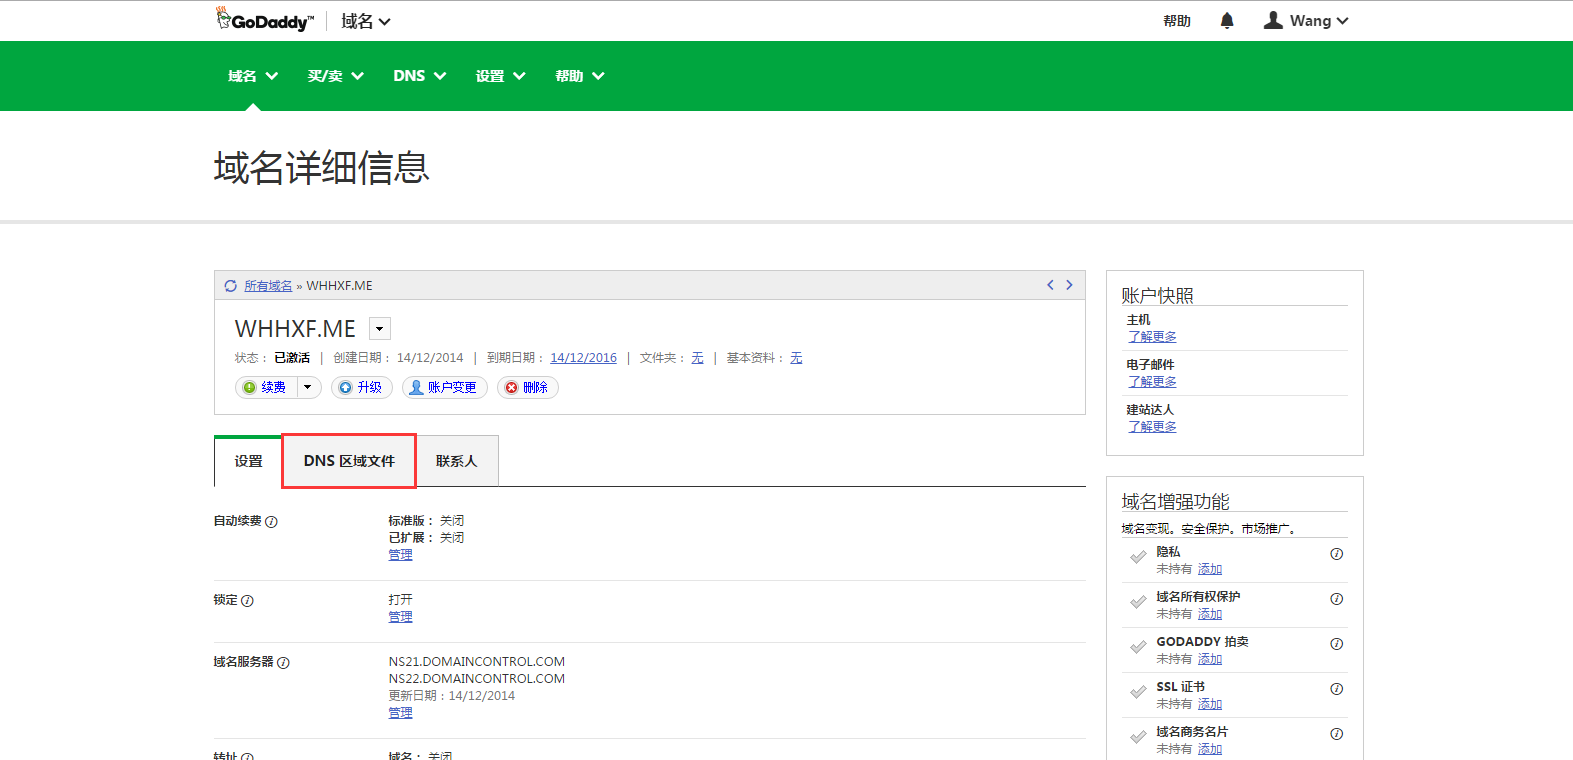This screenshot has height=760, width=1573.
Task: Click info icon on 域名商务名片 row
Action: point(1336,734)
